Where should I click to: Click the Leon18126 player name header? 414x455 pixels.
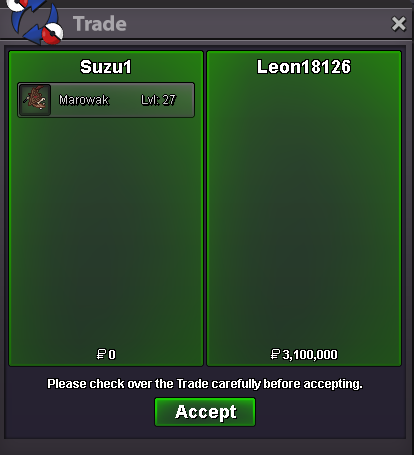coord(304,67)
